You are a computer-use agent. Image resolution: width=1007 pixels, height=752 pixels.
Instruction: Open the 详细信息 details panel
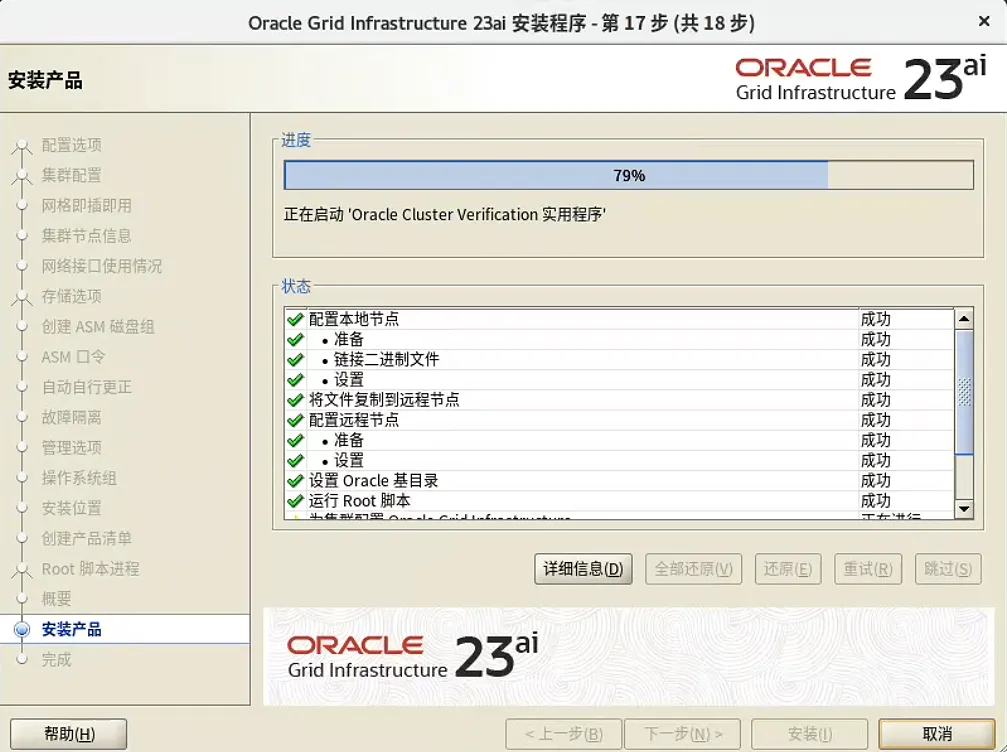pos(583,569)
